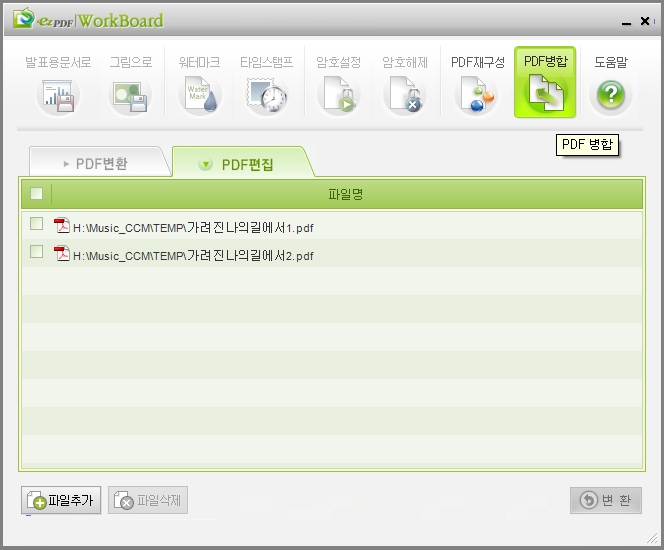Click the window resize grip corner
The width and height of the screenshot is (664, 550).
[652, 538]
